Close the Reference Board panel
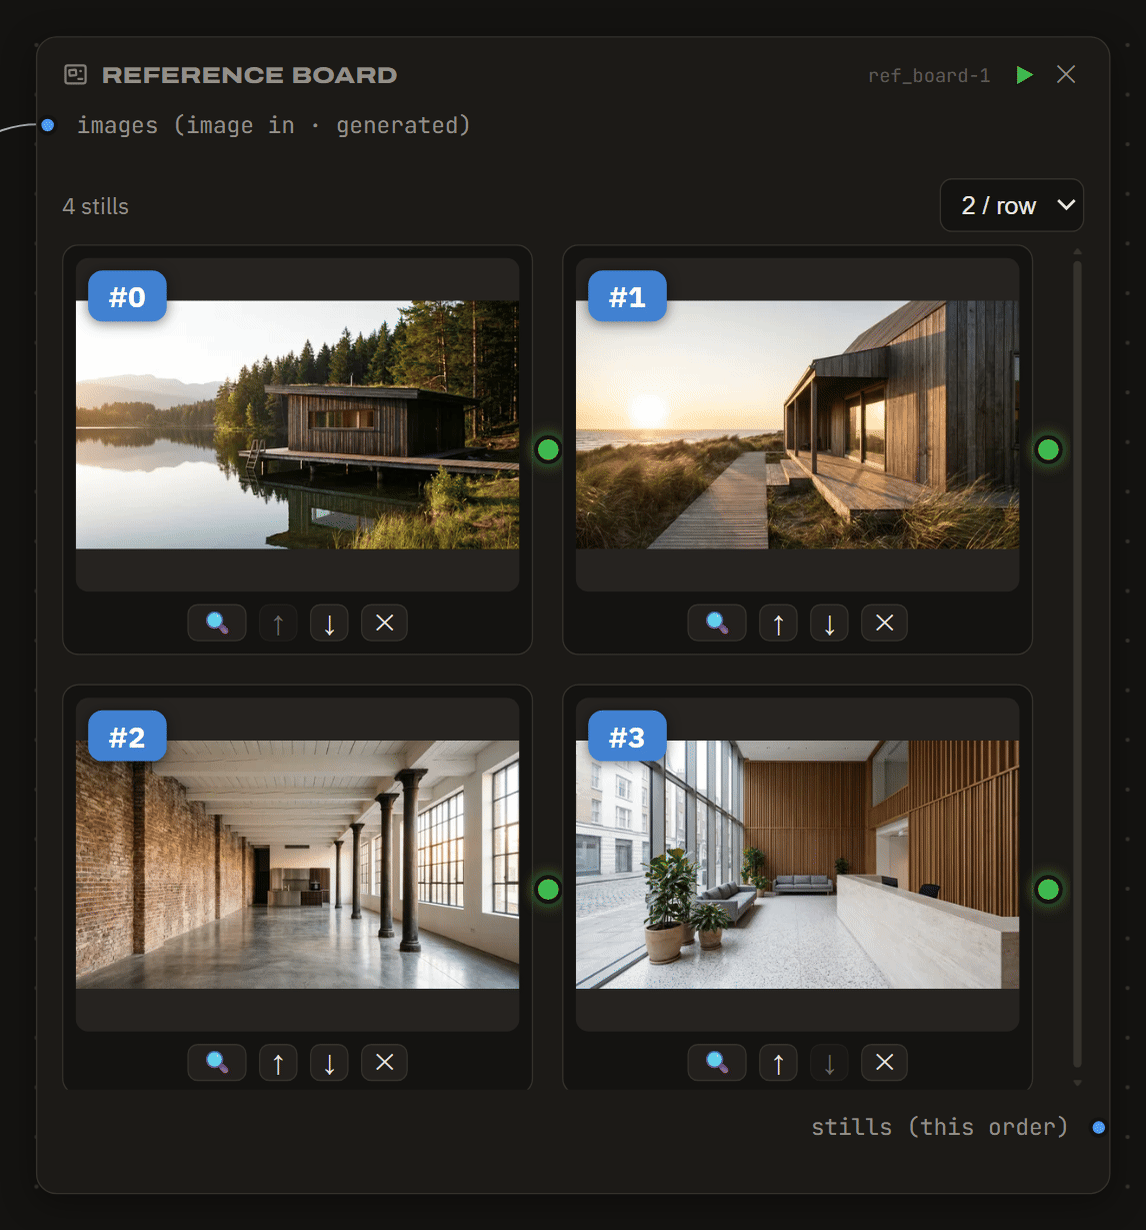This screenshot has height=1230, width=1146. pos(1066,75)
